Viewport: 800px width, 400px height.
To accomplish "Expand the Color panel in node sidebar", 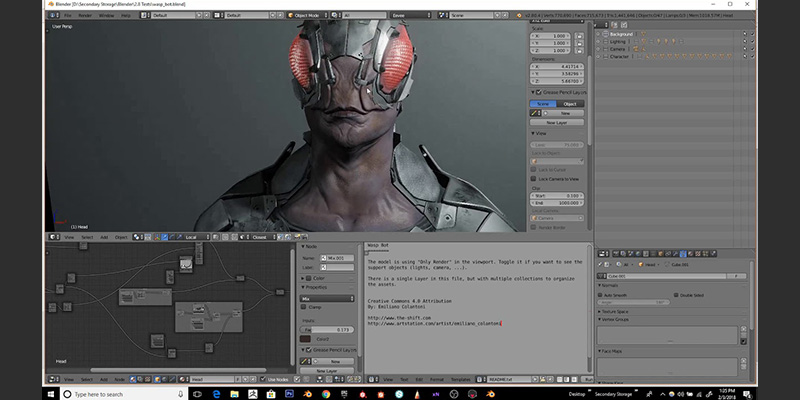I will 303,278.
